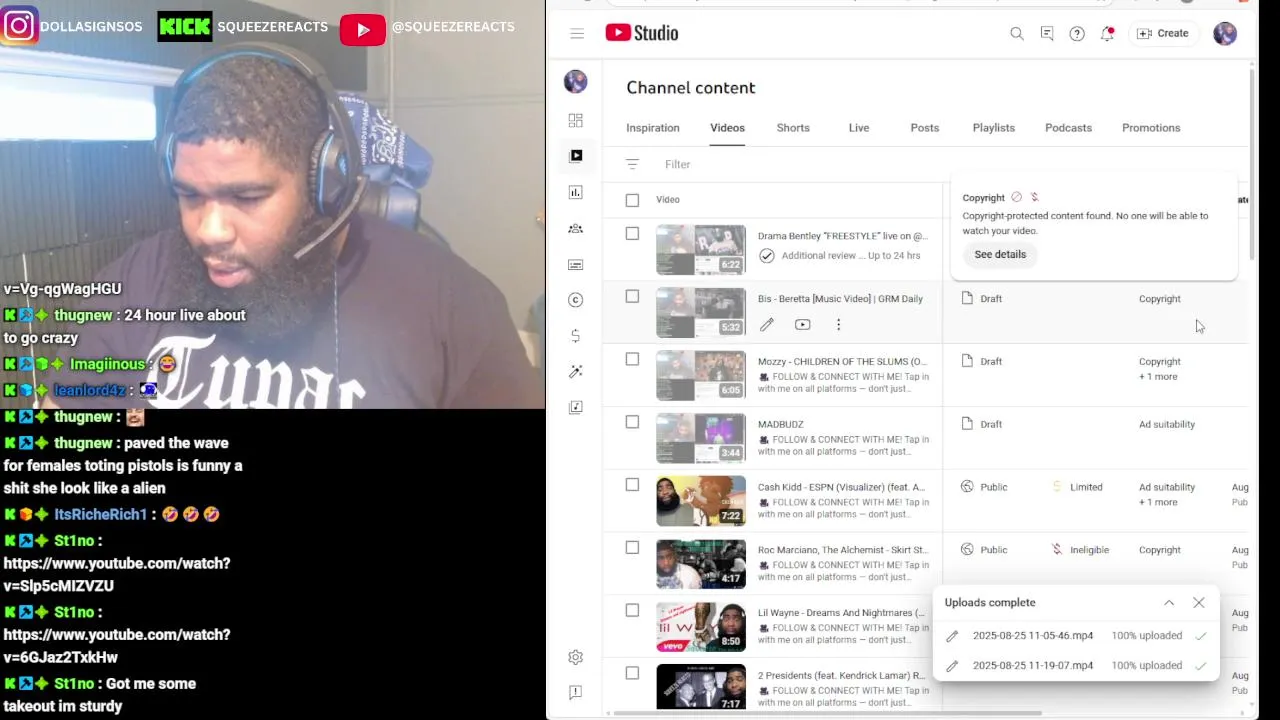Screen dimensions: 1280x720
Task: Select the Cash Kidd - ESPN checkbox
Action: pos(632,485)
